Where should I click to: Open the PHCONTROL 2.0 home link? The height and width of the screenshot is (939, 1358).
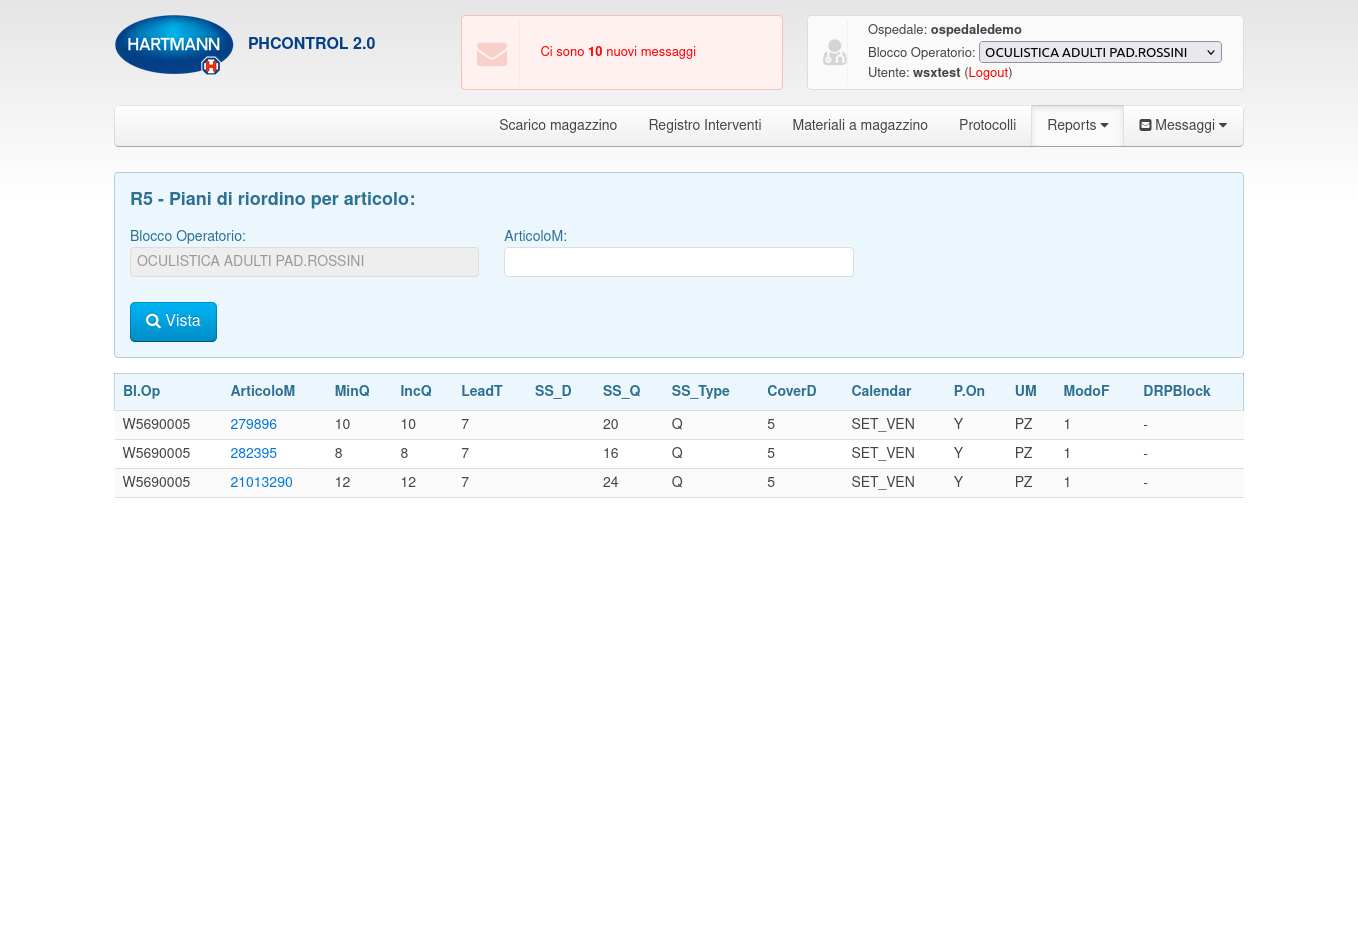[x=311, y=44]
